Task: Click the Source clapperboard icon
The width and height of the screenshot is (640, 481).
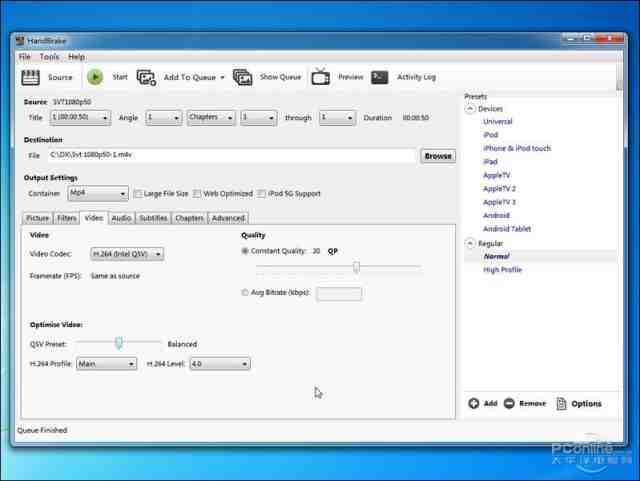Action: [x=30, y=77]
